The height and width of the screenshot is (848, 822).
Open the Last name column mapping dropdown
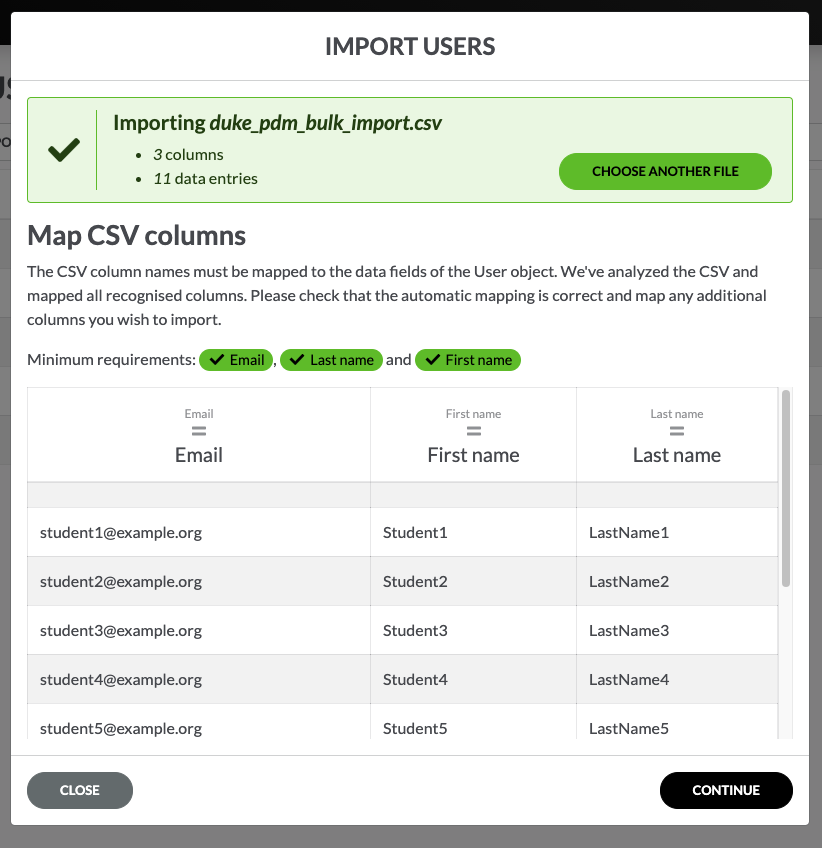(677, 455)
